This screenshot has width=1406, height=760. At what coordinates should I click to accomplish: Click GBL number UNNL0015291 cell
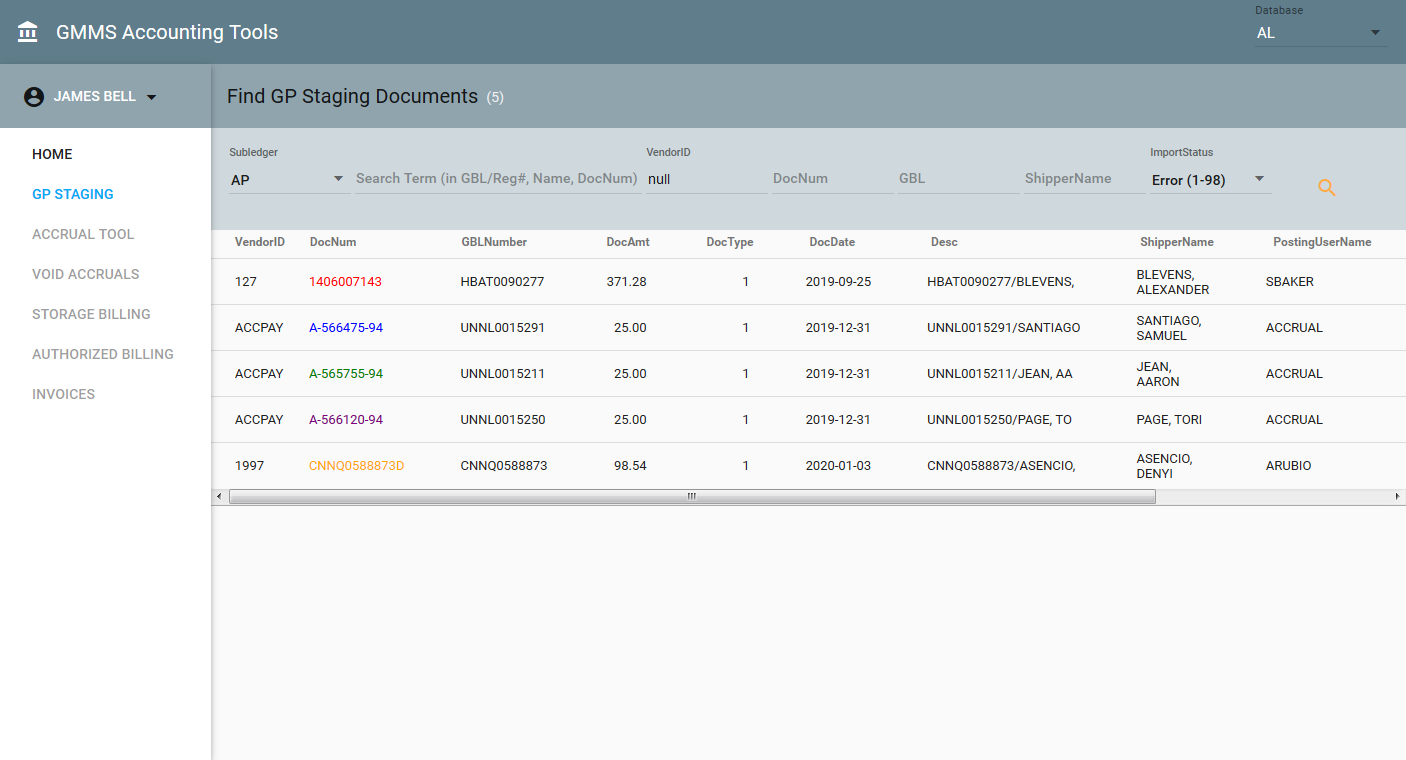pyautogui.click(x=503, y=328)
